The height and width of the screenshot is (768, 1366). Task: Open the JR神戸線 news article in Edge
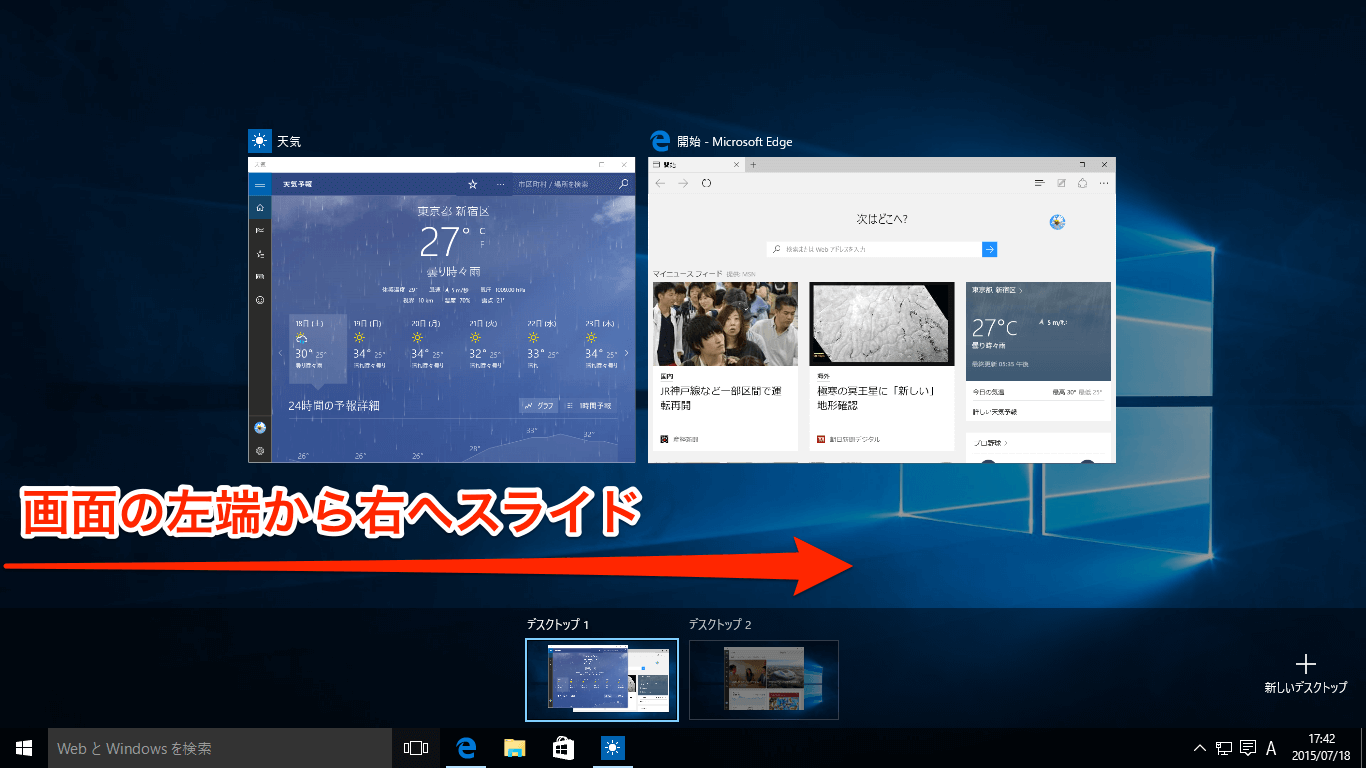725,367
